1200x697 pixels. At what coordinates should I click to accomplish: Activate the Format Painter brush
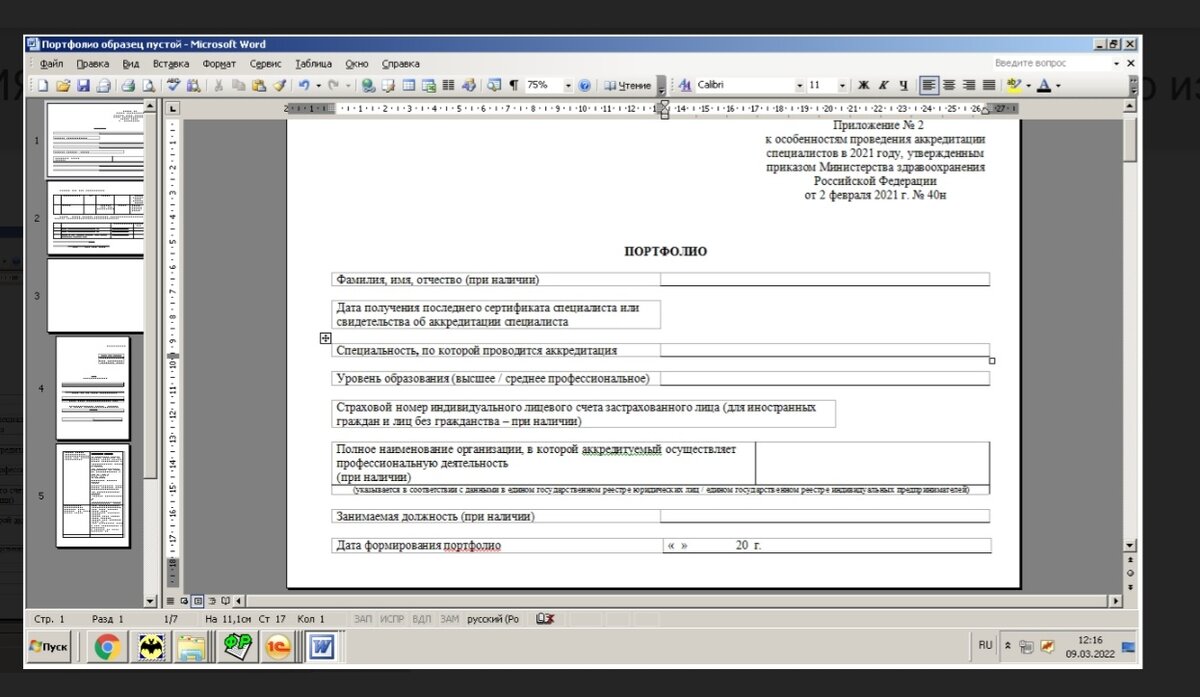[x=279, y=86]
